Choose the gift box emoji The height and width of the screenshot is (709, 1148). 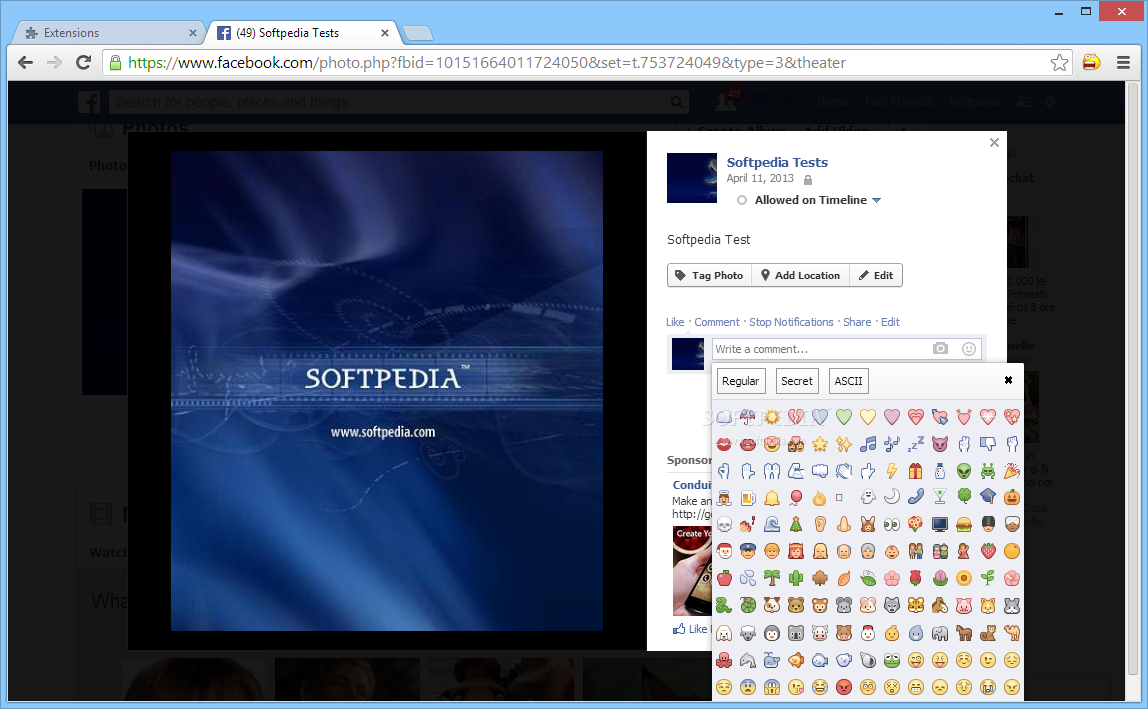(916, 471)
